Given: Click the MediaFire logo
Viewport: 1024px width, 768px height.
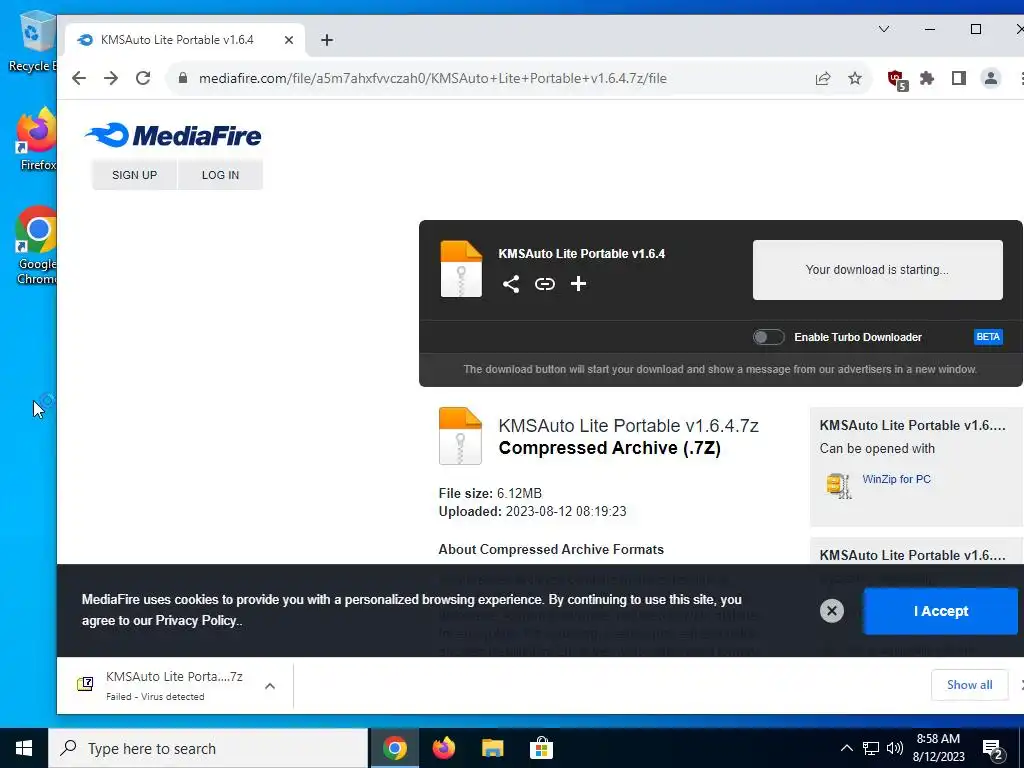Looking at the screenshot, I should 173,135.
